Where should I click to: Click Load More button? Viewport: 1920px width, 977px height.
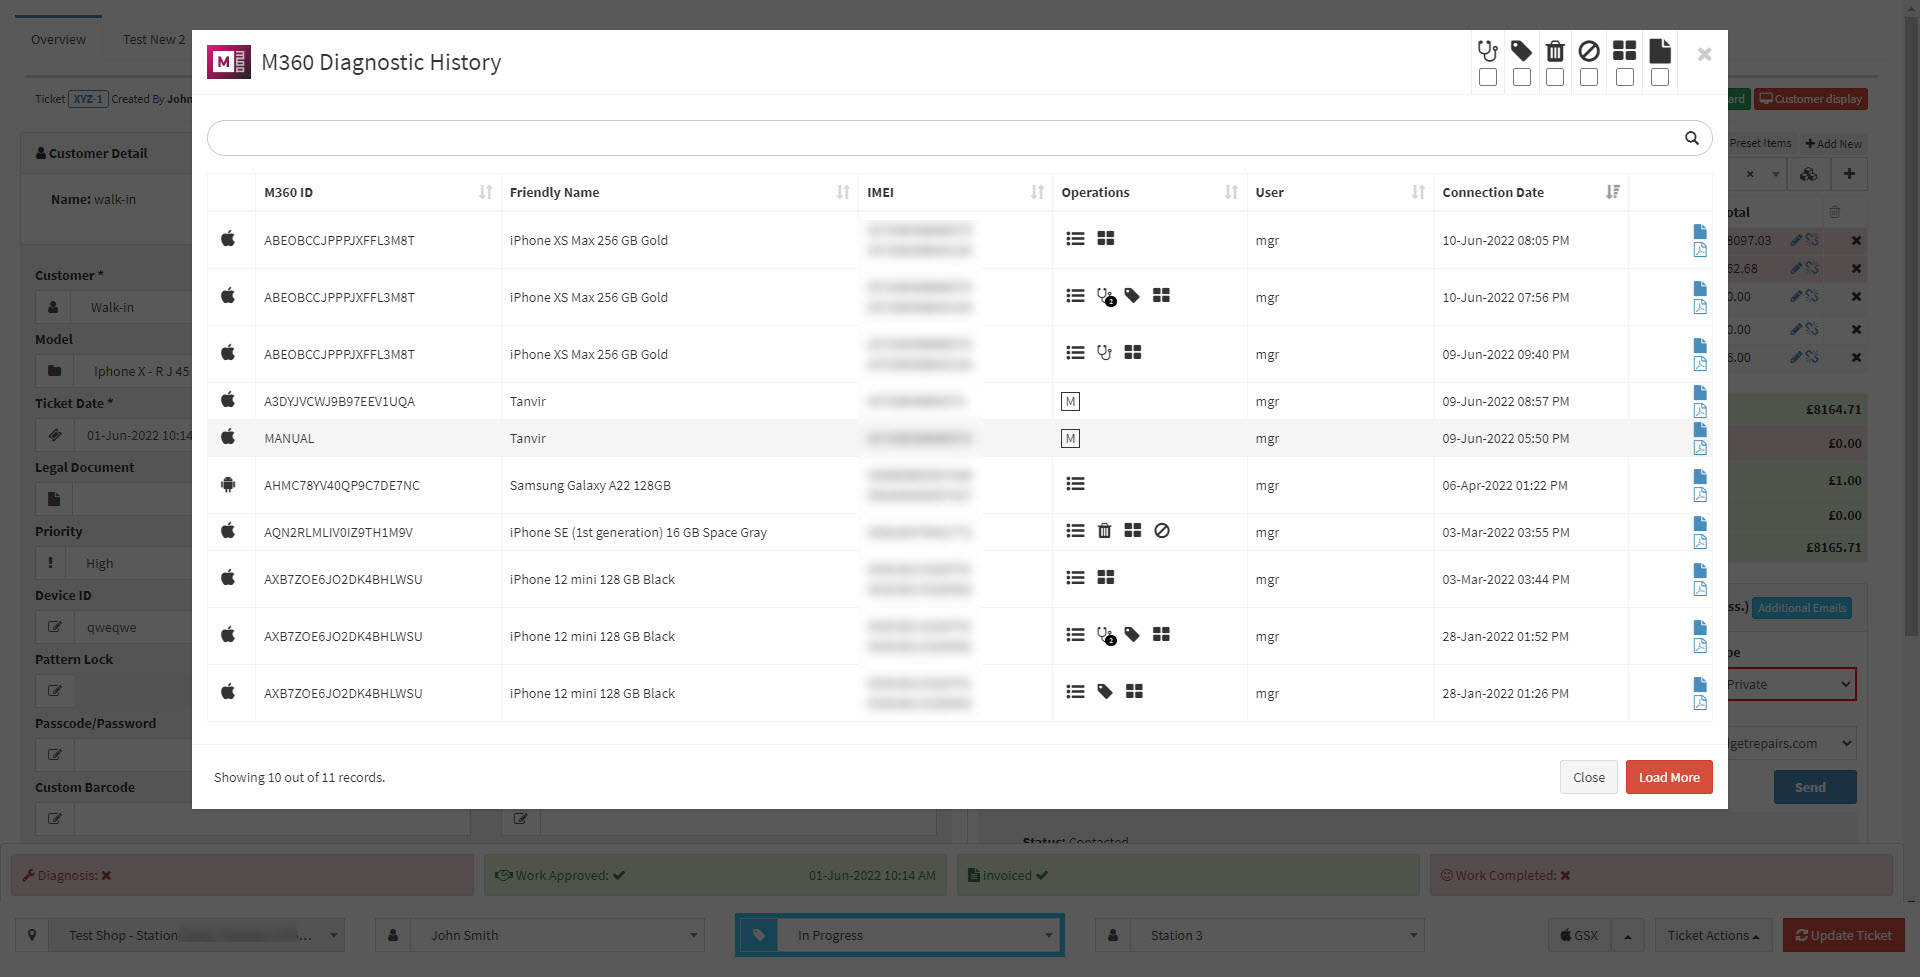point(1669,777)
